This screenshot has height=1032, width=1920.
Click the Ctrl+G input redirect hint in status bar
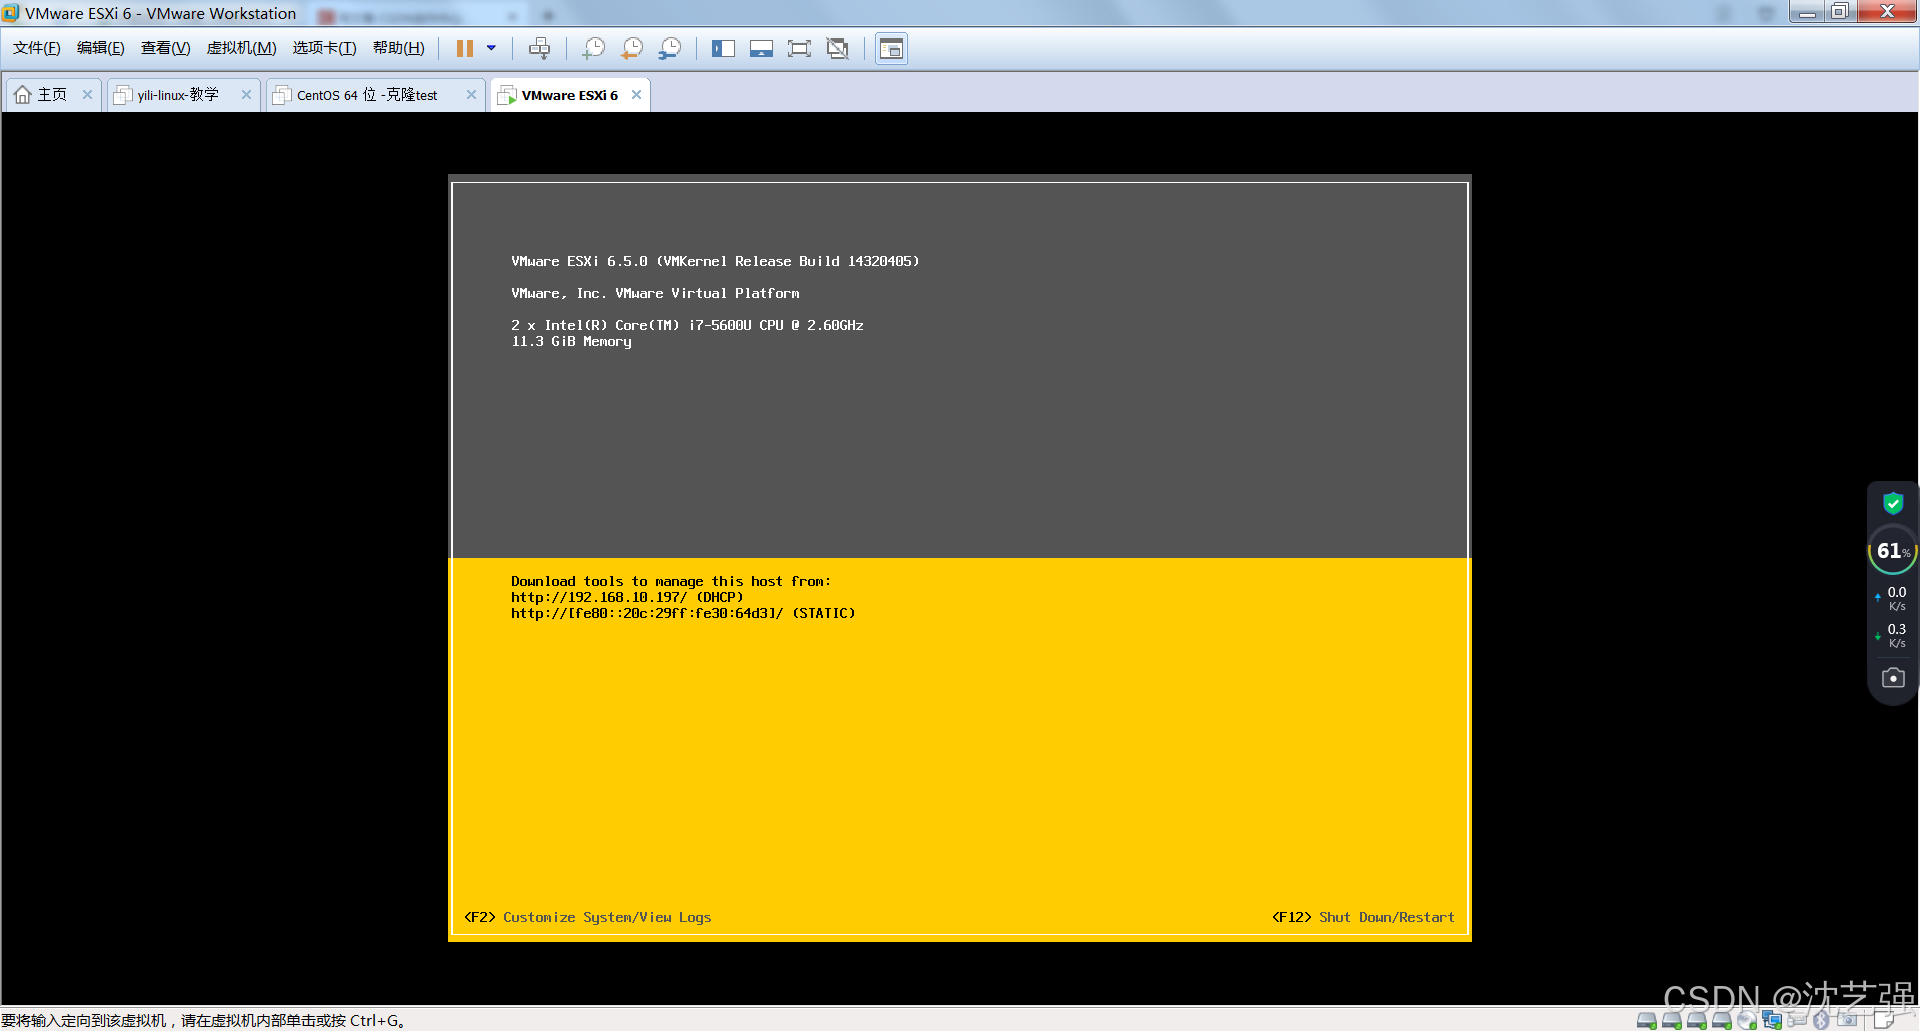[x=204, y=1020]
